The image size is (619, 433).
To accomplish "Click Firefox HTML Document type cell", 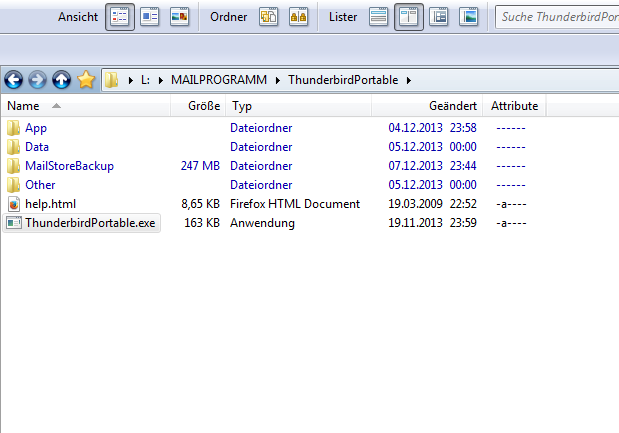I will [x=295, y=204].
